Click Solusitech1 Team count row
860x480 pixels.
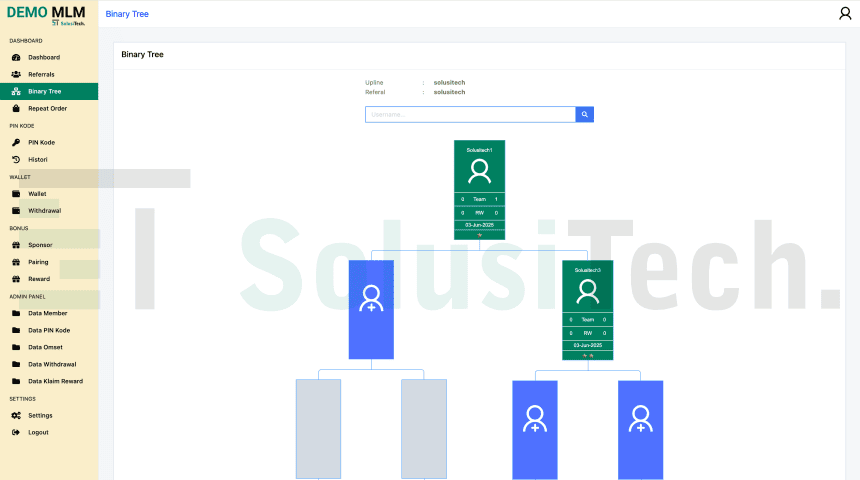[479, 199]
